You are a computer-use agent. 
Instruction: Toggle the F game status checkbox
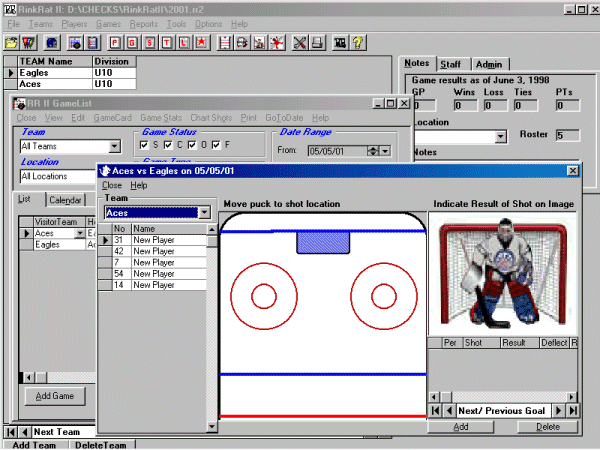[216, 146]
